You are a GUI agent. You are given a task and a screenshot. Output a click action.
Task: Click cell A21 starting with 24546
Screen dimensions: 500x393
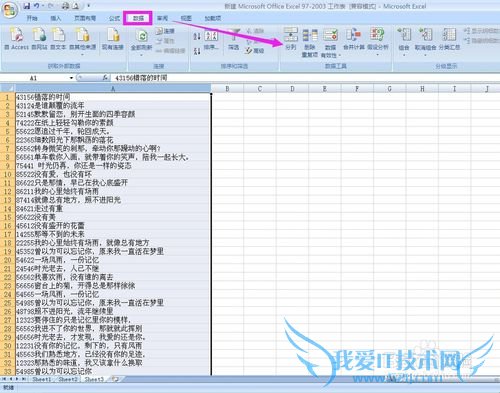(x=113, y=269)
